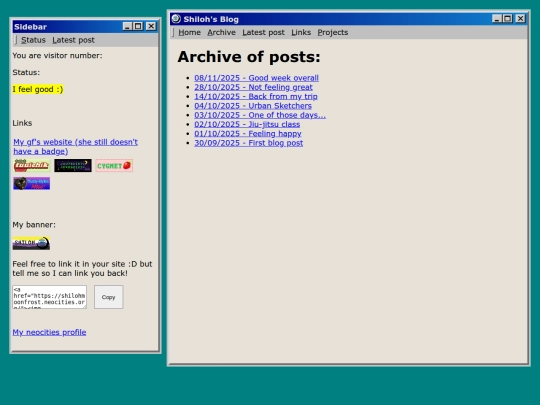This screenshot has width=540, height=405.
Task: Open the Projects menu item
Action: tap(333, 32)
